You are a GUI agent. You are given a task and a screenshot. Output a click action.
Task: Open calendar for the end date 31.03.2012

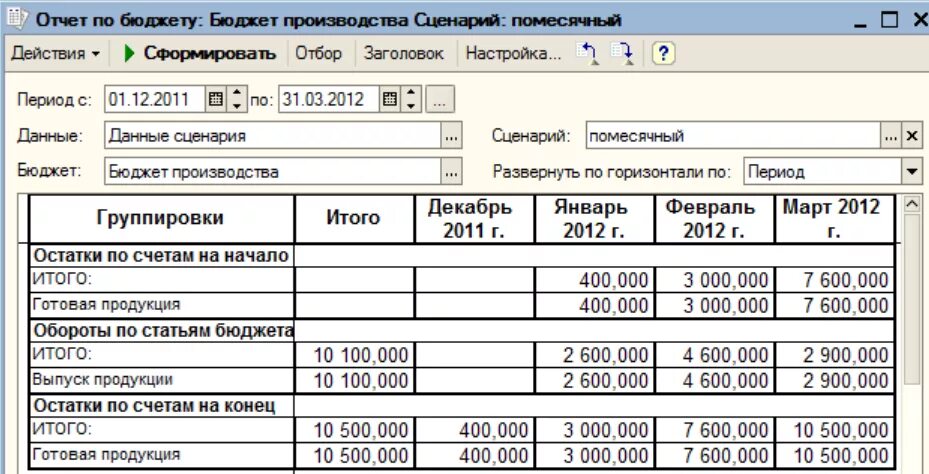tap(389, 100)
